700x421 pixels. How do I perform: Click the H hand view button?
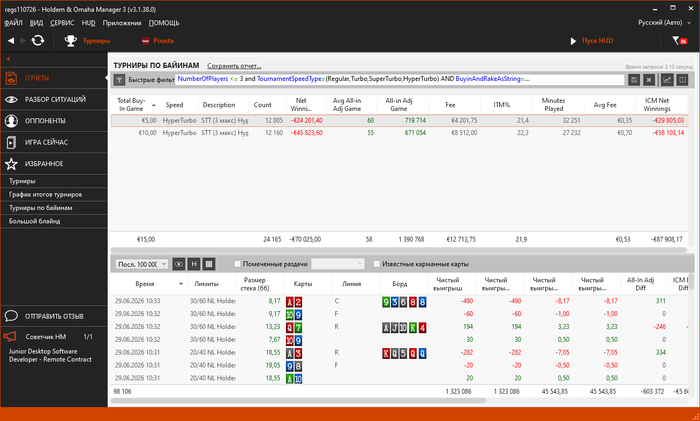tap(194, 264)
